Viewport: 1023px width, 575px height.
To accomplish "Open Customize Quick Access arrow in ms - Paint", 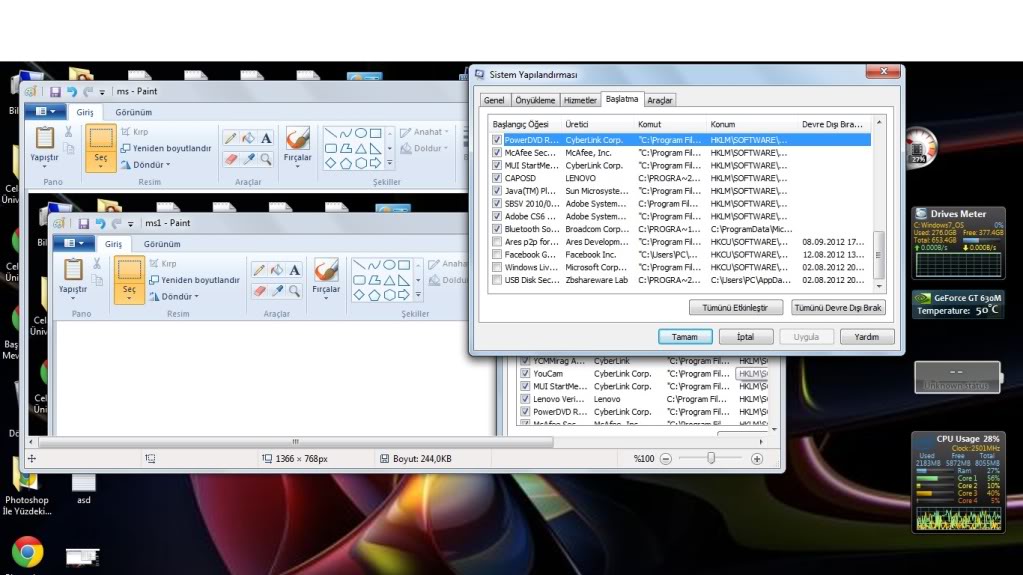I will tap(102, 93).
